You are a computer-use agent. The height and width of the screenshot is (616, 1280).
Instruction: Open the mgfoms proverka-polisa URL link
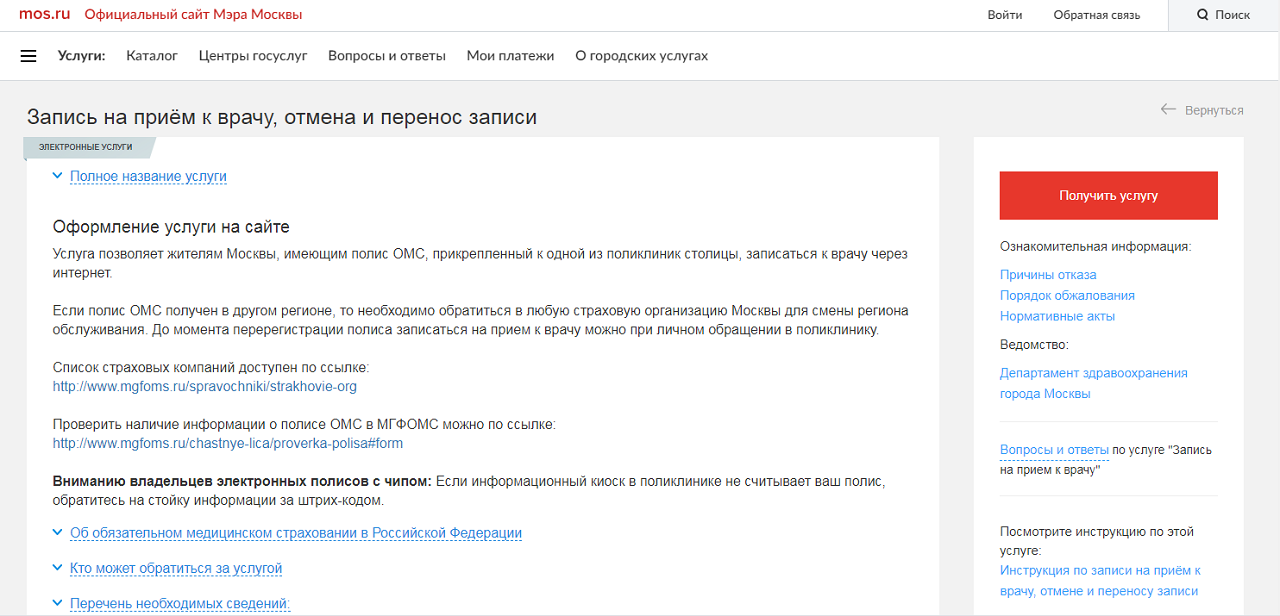click(x=228, y=443)
